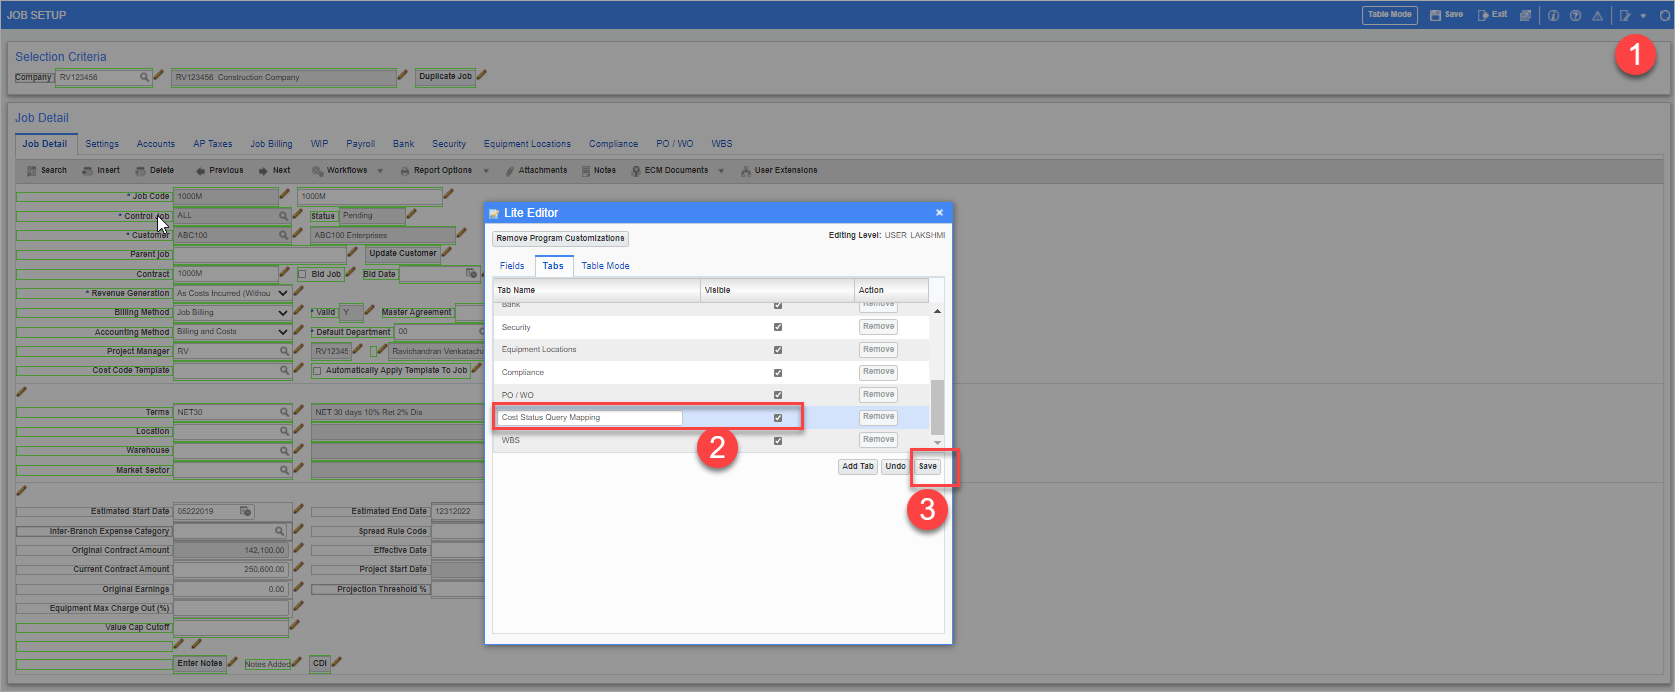Open the Payroll tab
Image resolution: width=1675 pixels, height=692 pixels.
[x=361, y=144]
